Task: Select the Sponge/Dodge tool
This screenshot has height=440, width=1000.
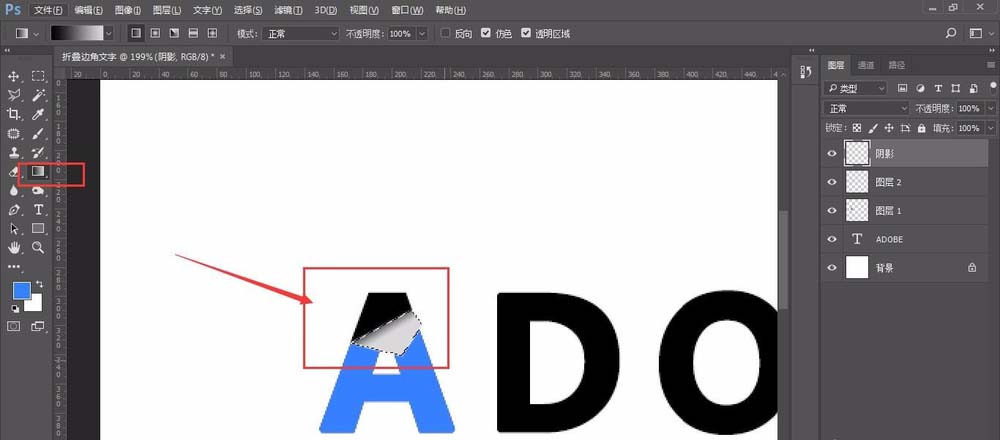Action: coord(38,190)
